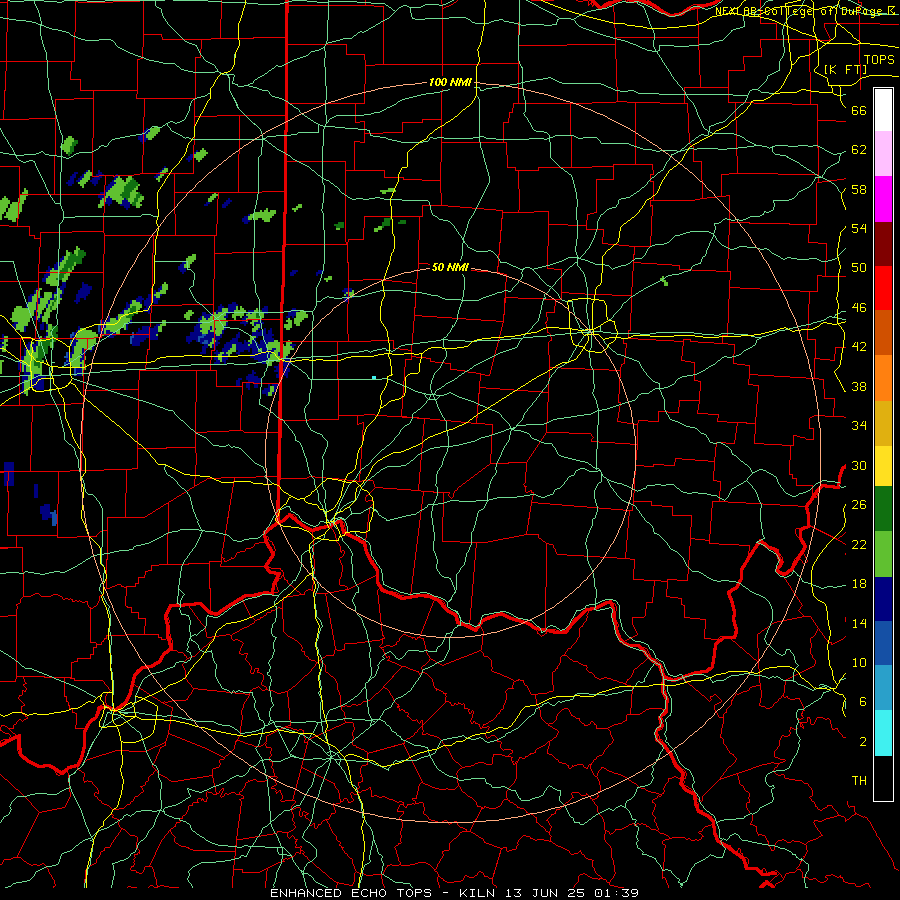900x900 pixels.
Task: Click the isolated cyan echo pixel on the map
Action: (x=374, y=378)
